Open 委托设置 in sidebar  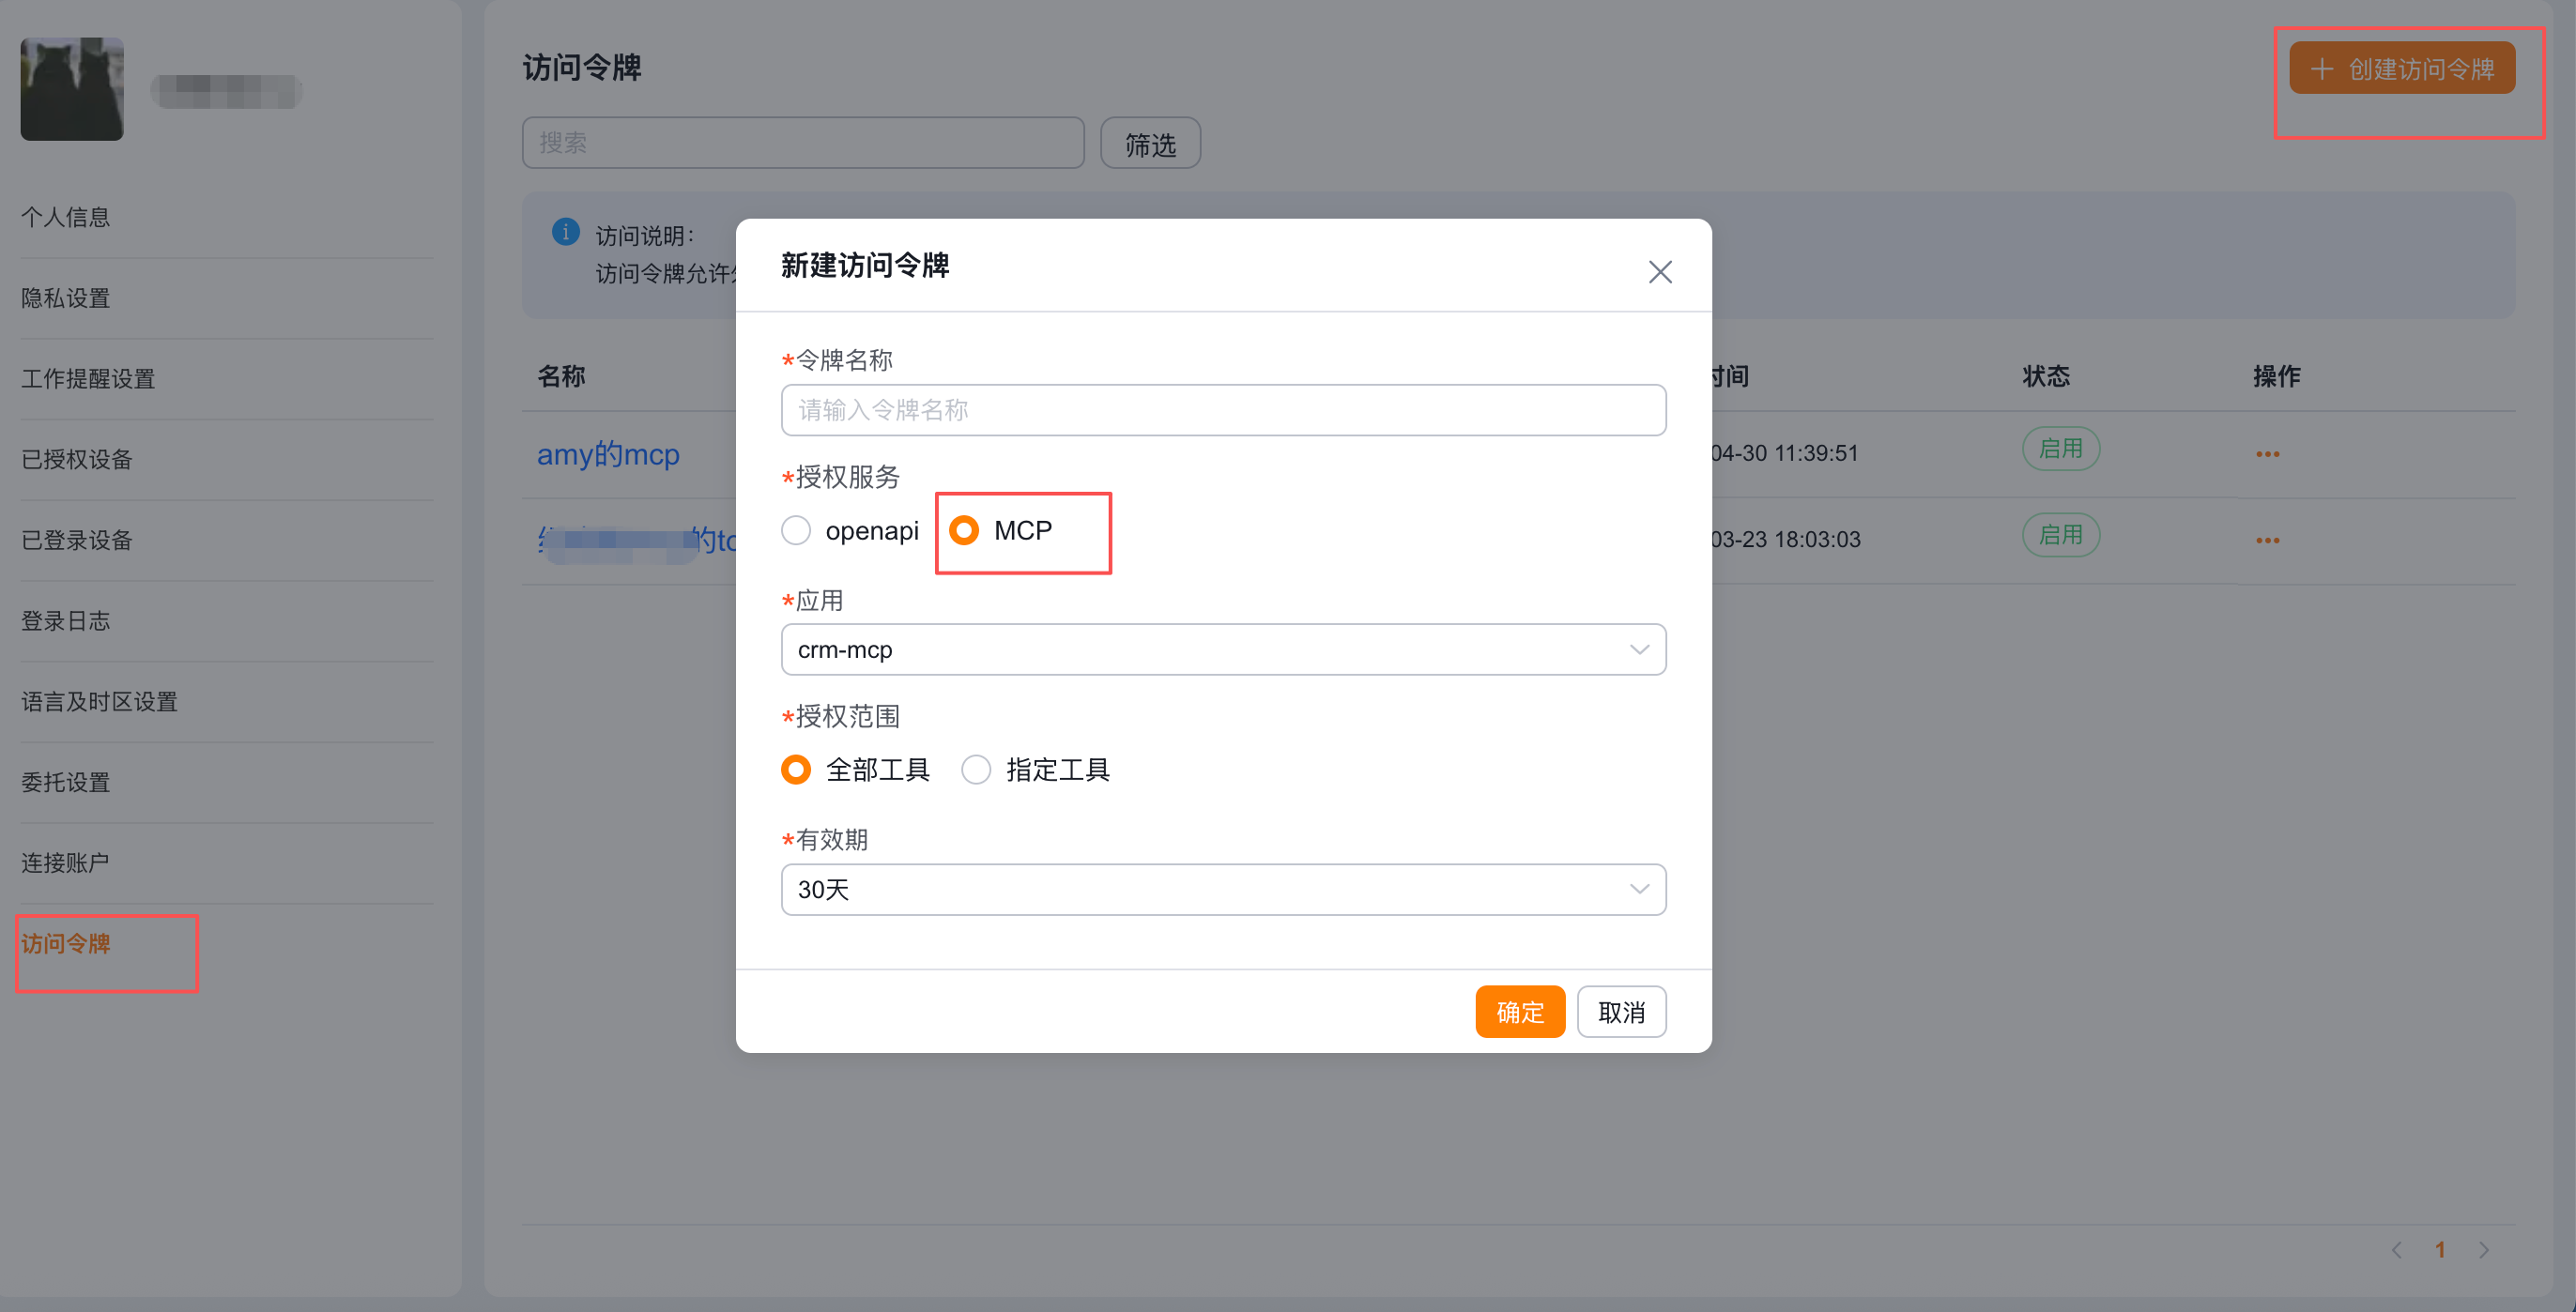[66, 782]
